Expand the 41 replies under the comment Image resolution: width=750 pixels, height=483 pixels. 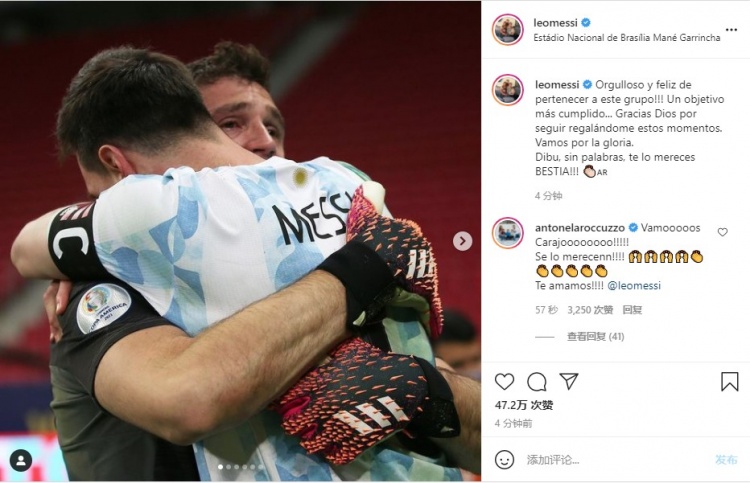point(596,337)
